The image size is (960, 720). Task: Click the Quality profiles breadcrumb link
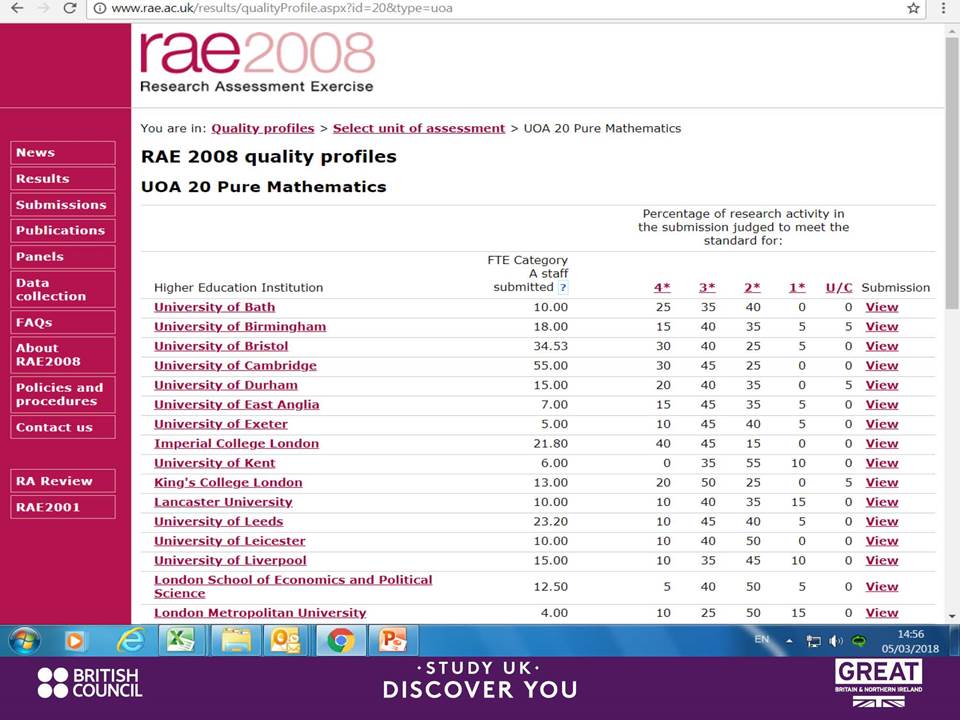[x=263, y=129]
